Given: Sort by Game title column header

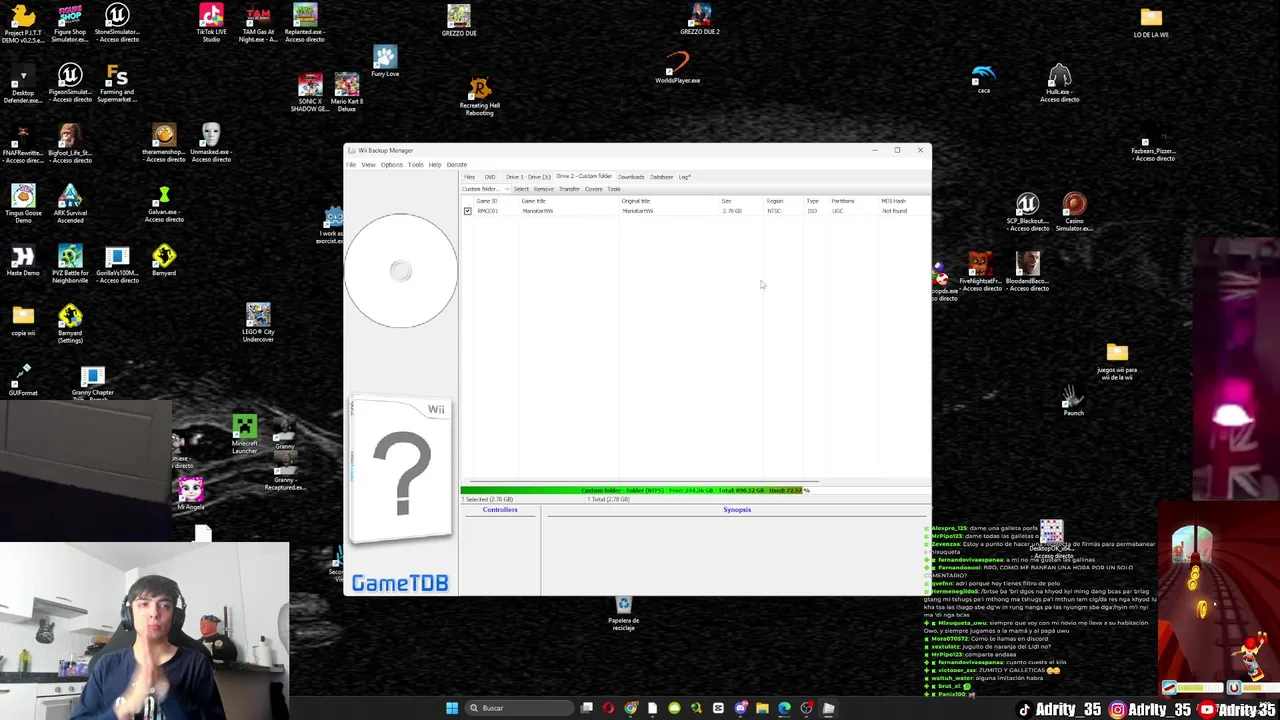Looking at the screenshot, I should coord(533,201).
